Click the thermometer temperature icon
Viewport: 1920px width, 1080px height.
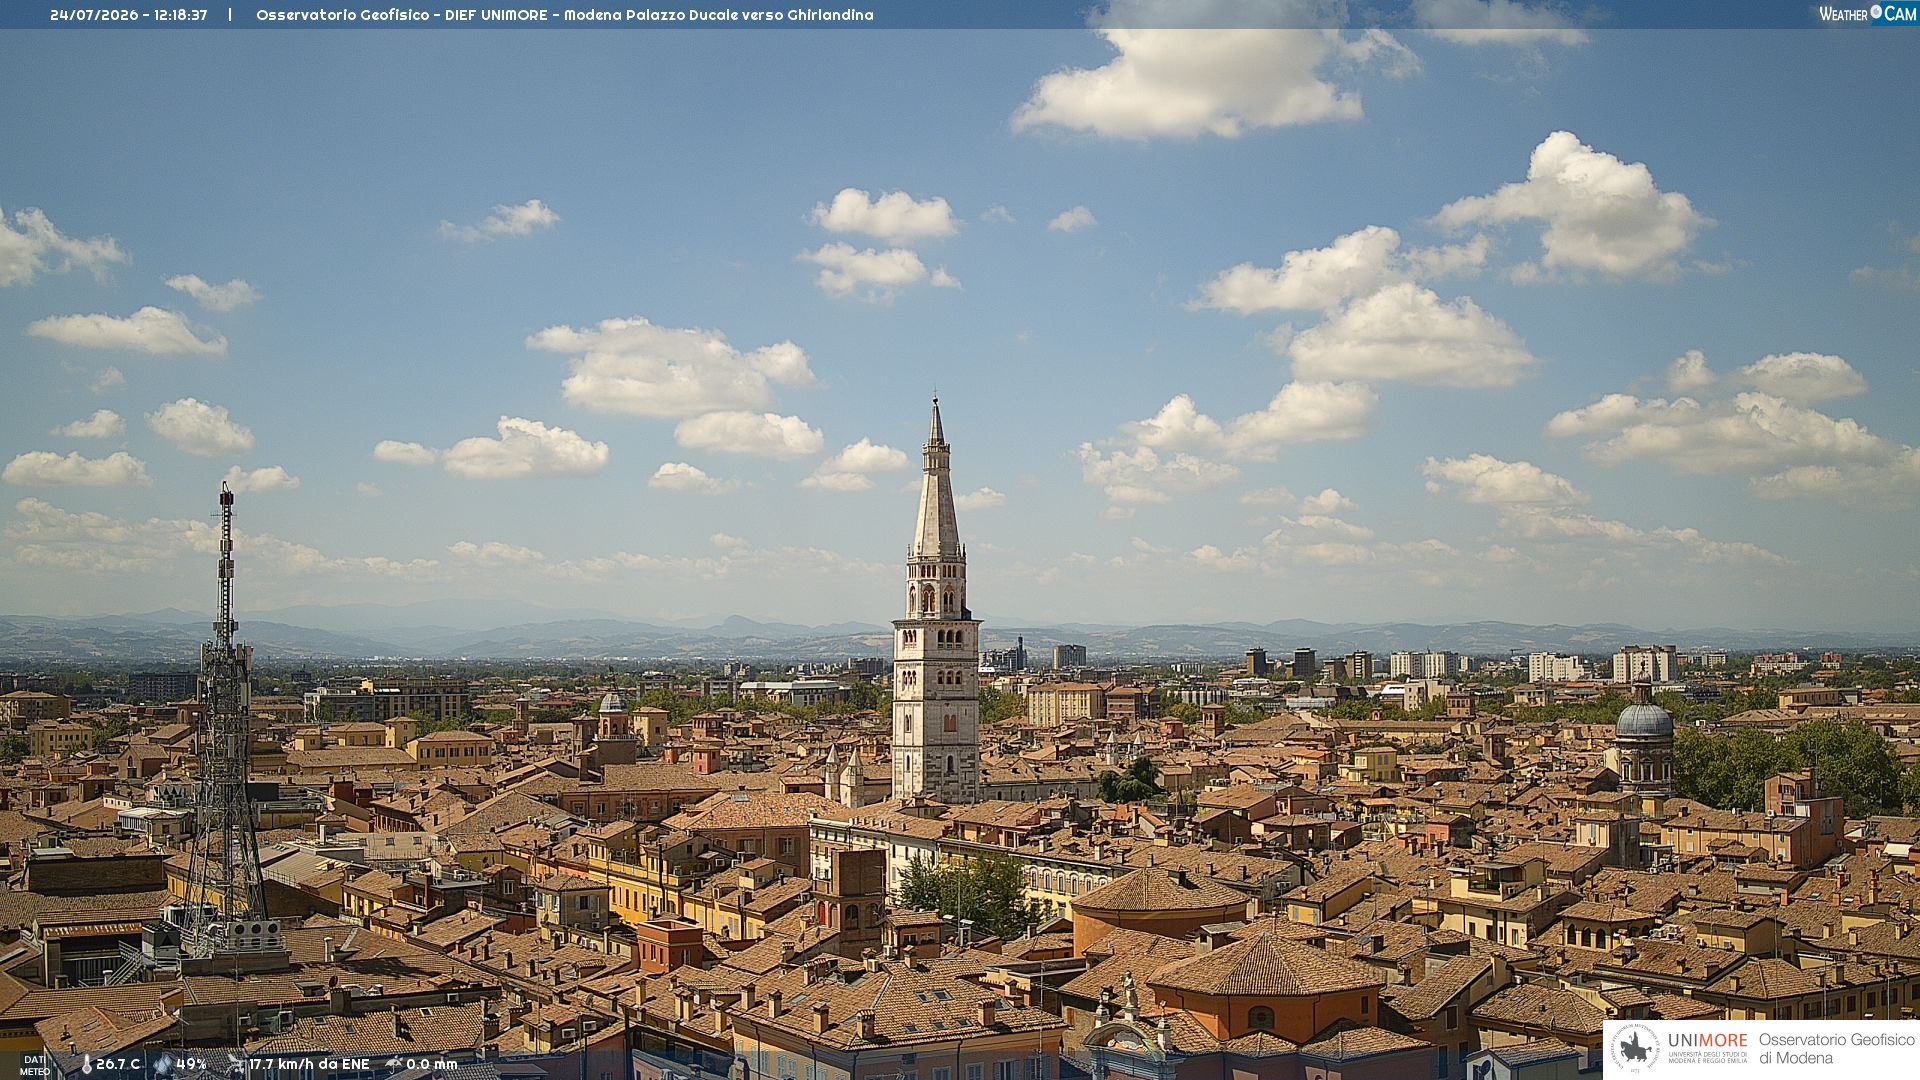coord(86,1065)
